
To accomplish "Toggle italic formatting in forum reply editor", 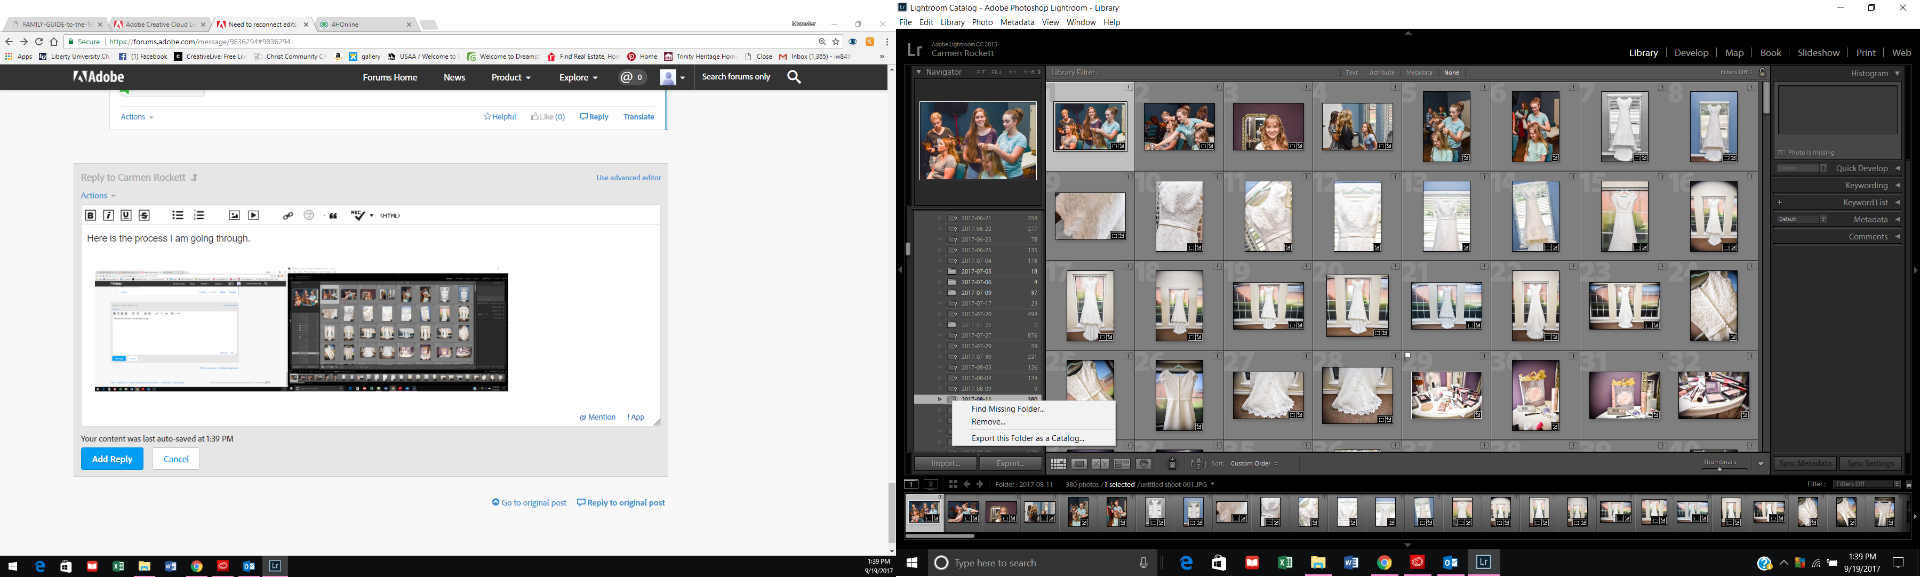I will (x=108, y=215).
